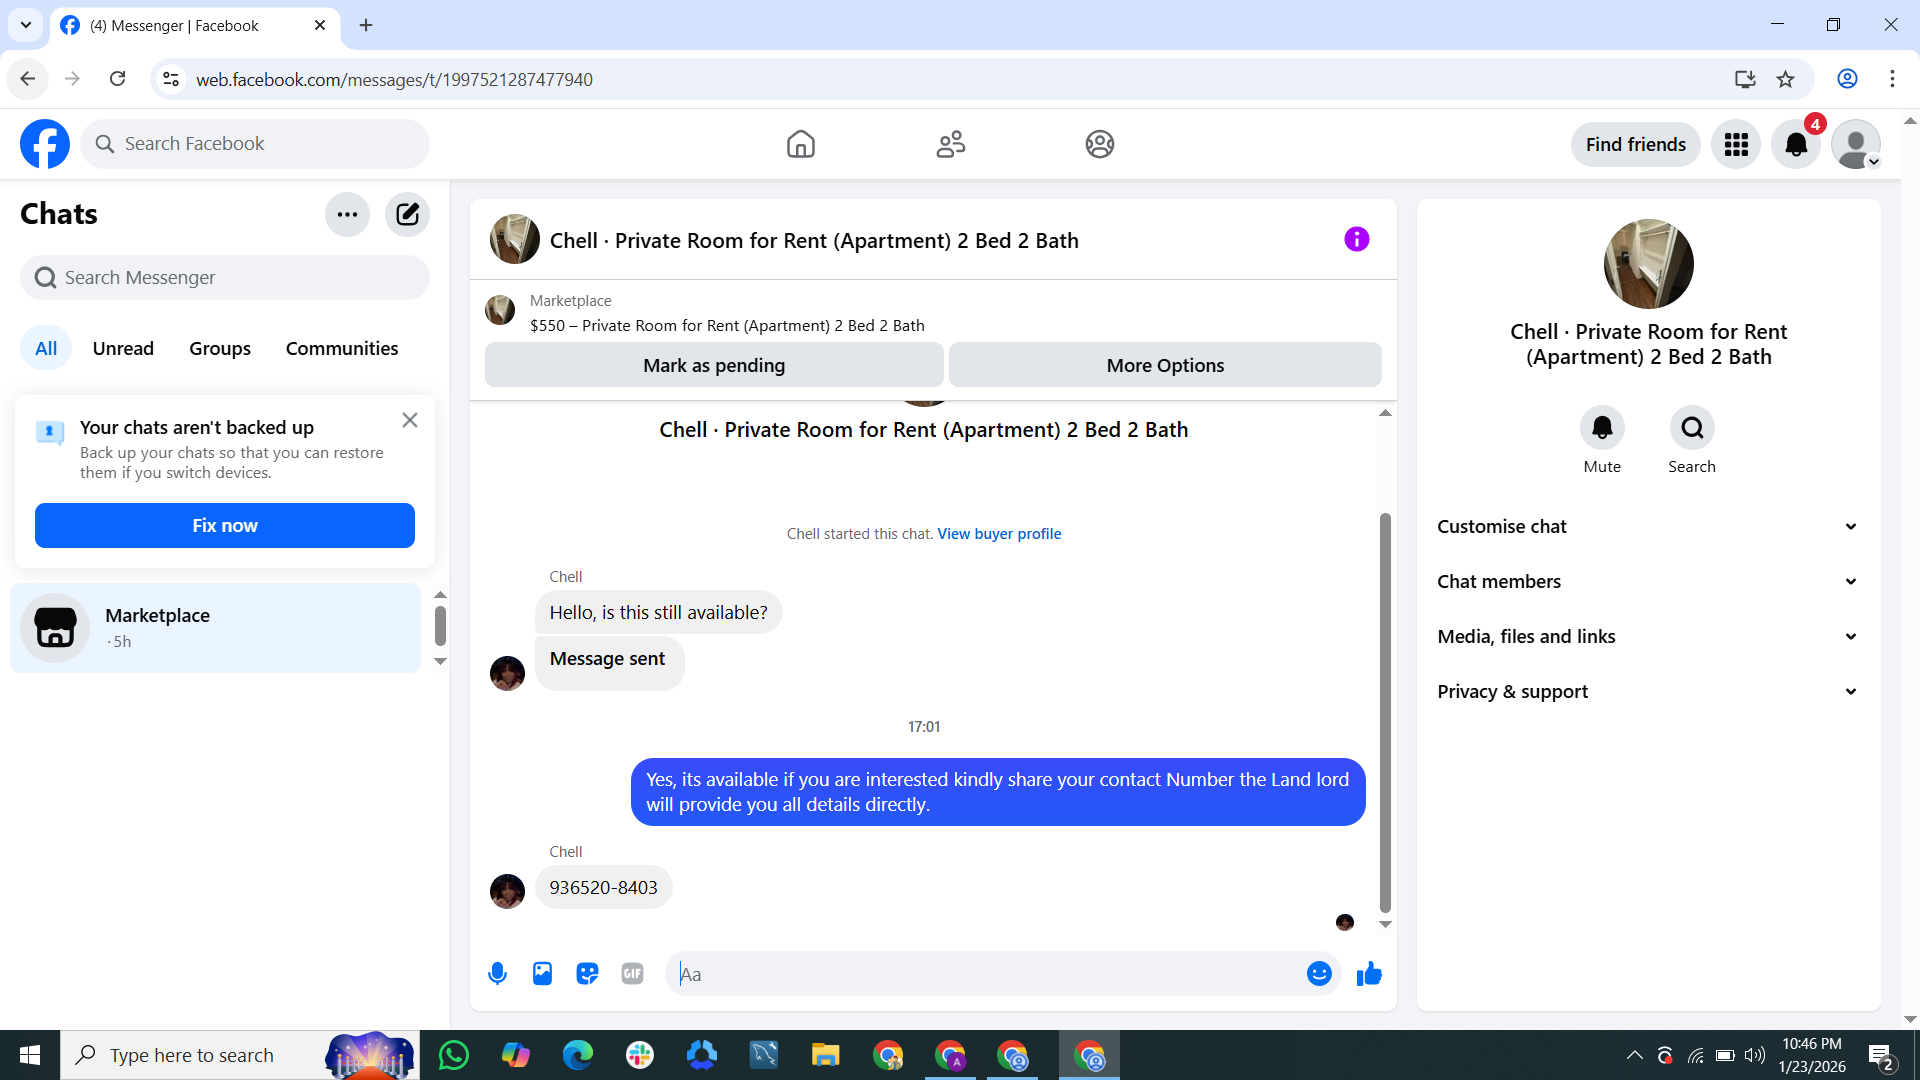Switch to the Unread chats tab

pos(123,348)
